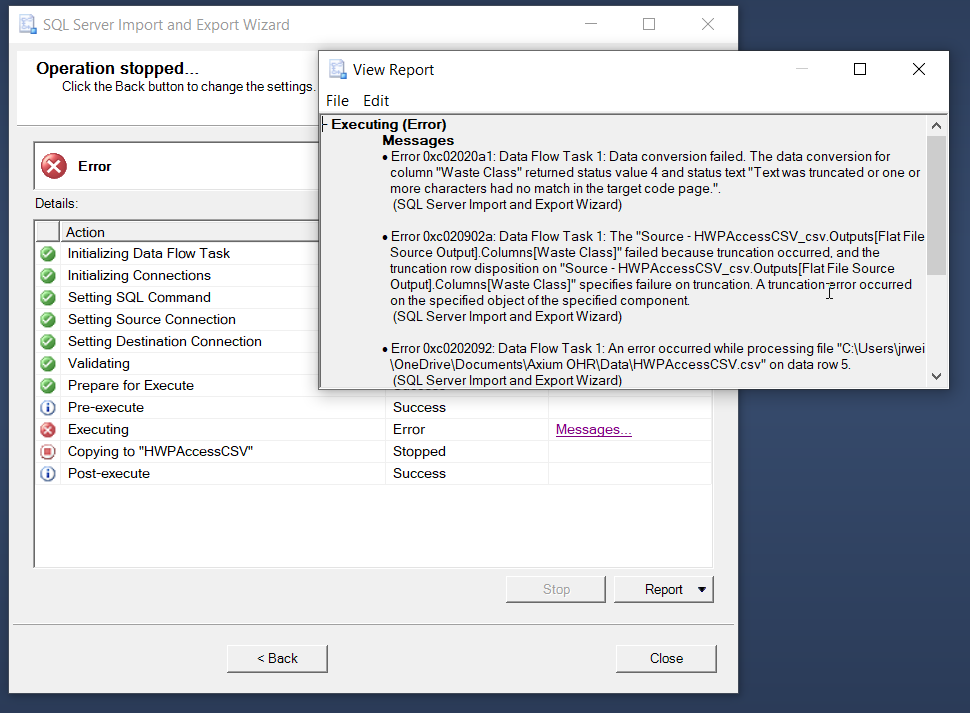Screen dimensions: 970x713
Task: Click the Success status for Post-execute
Action: pos(419,474)
